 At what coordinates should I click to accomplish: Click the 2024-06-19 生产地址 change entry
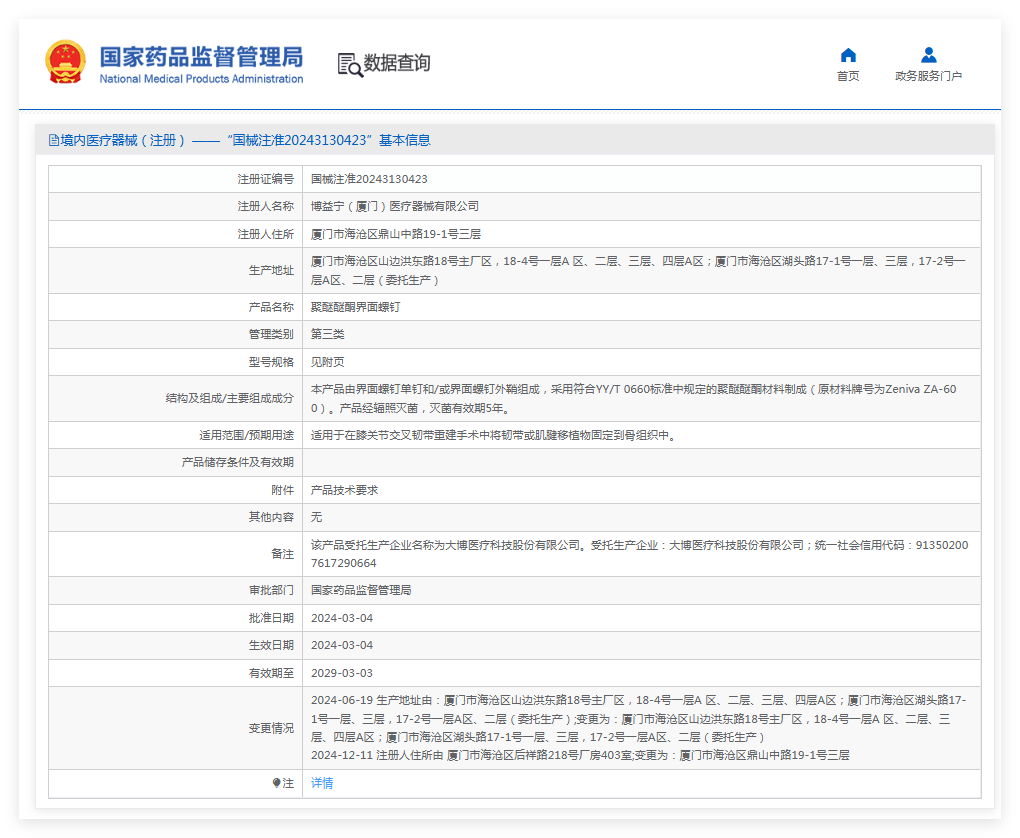click(x=639, y=719)
